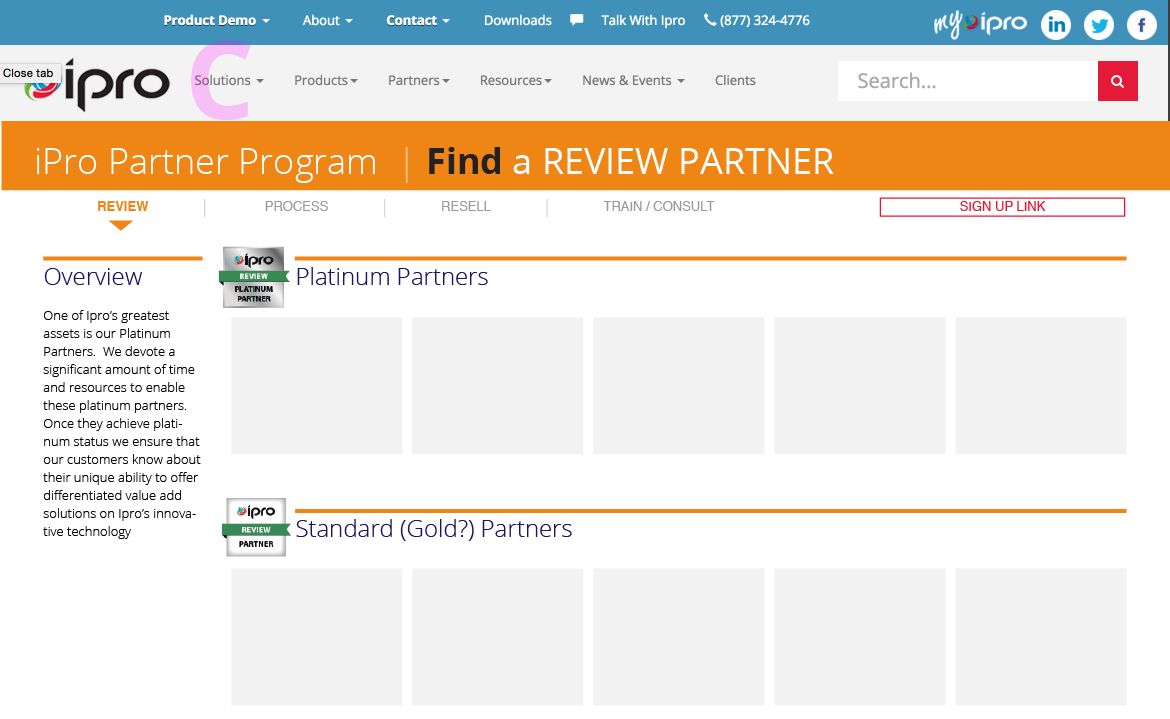Switch to the RESELL tab

coord(466,206)
